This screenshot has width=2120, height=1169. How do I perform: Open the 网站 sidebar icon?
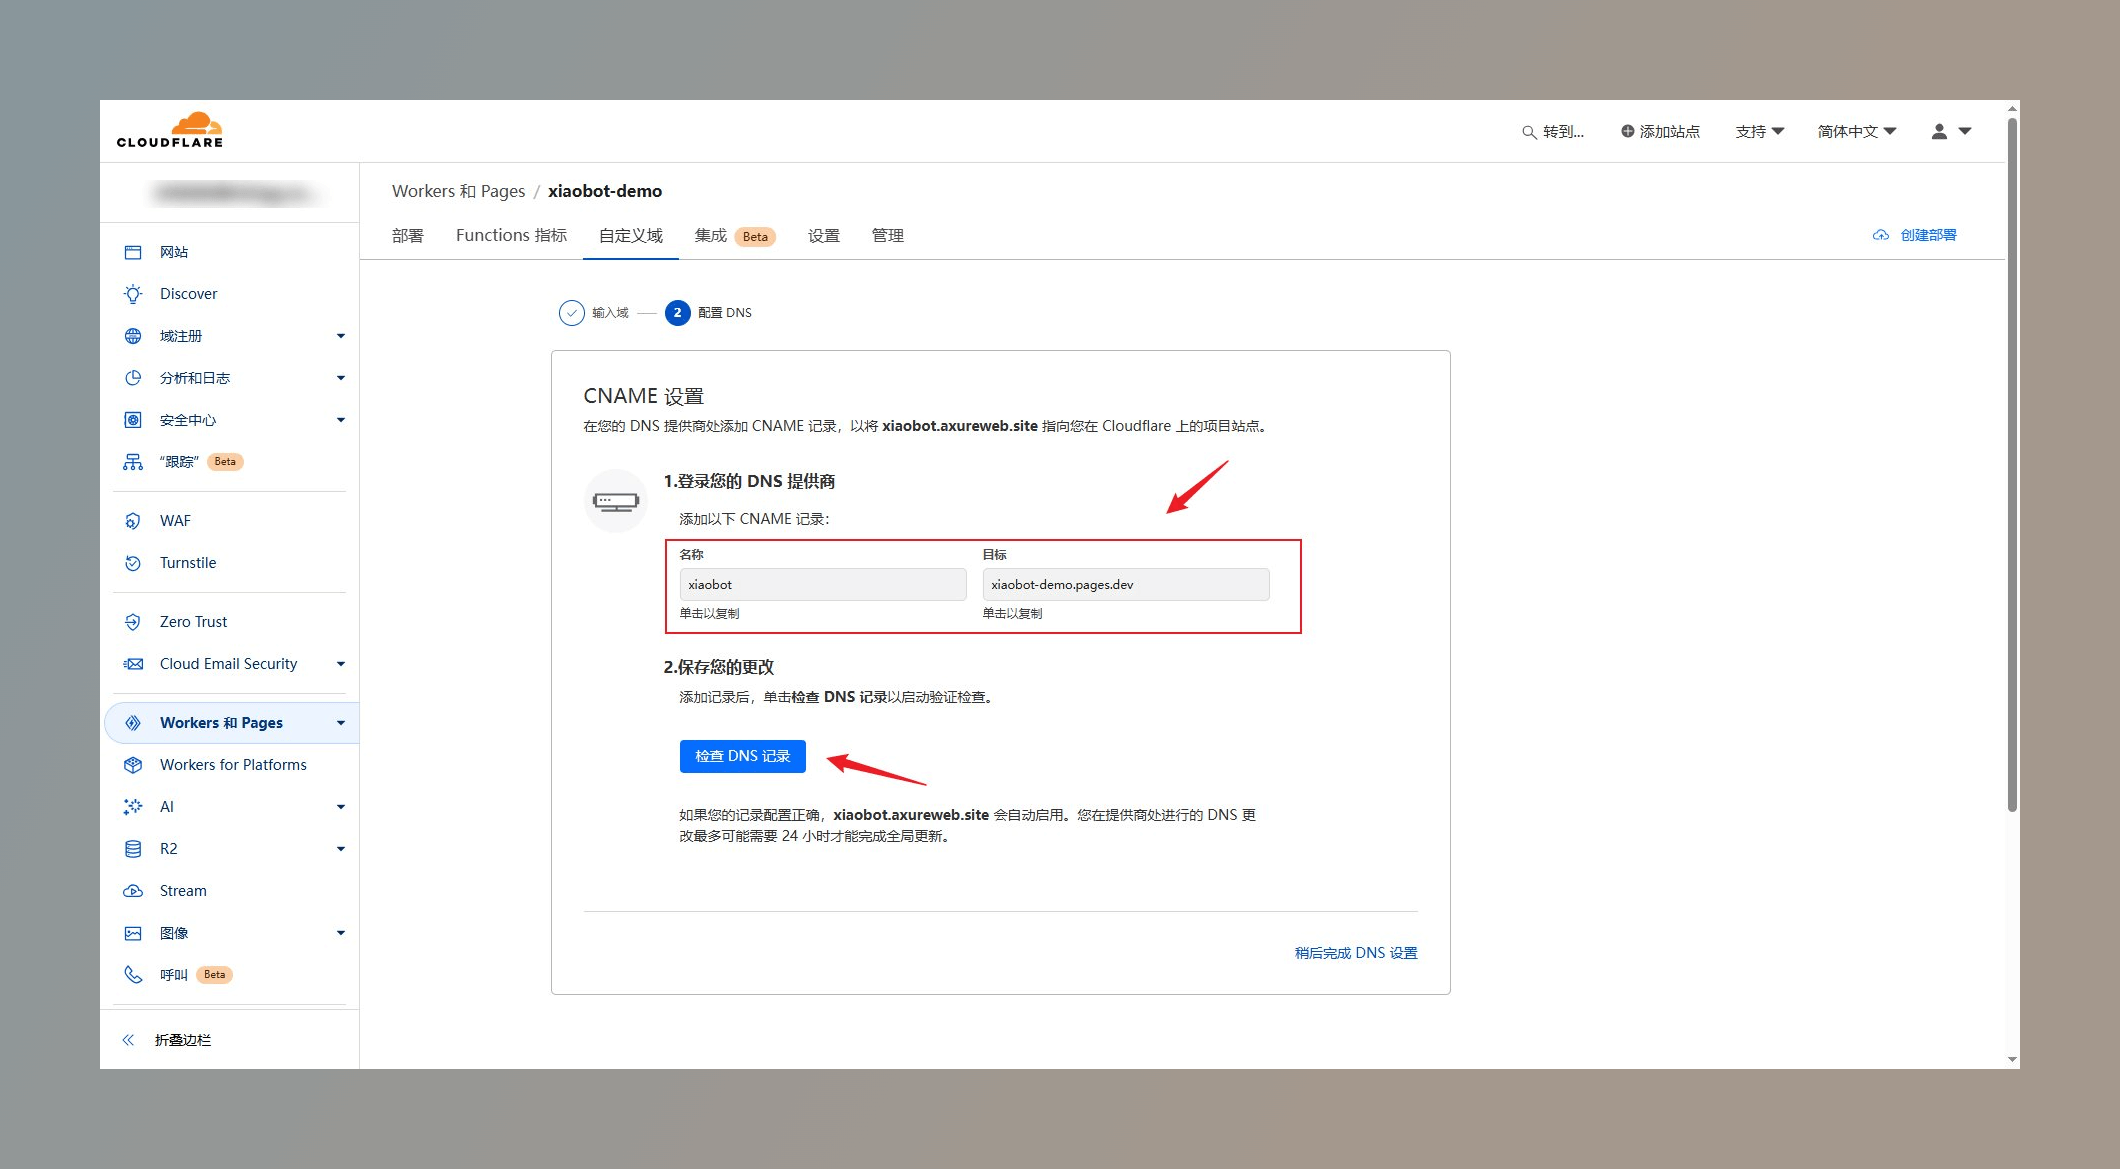(x=133, y=252)
